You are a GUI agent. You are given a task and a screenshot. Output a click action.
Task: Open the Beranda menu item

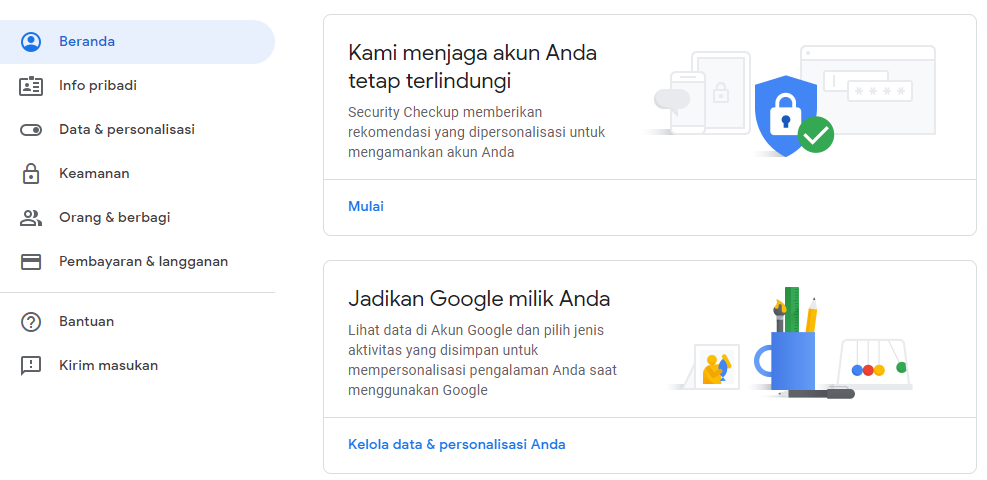click(x=87, y=42)
